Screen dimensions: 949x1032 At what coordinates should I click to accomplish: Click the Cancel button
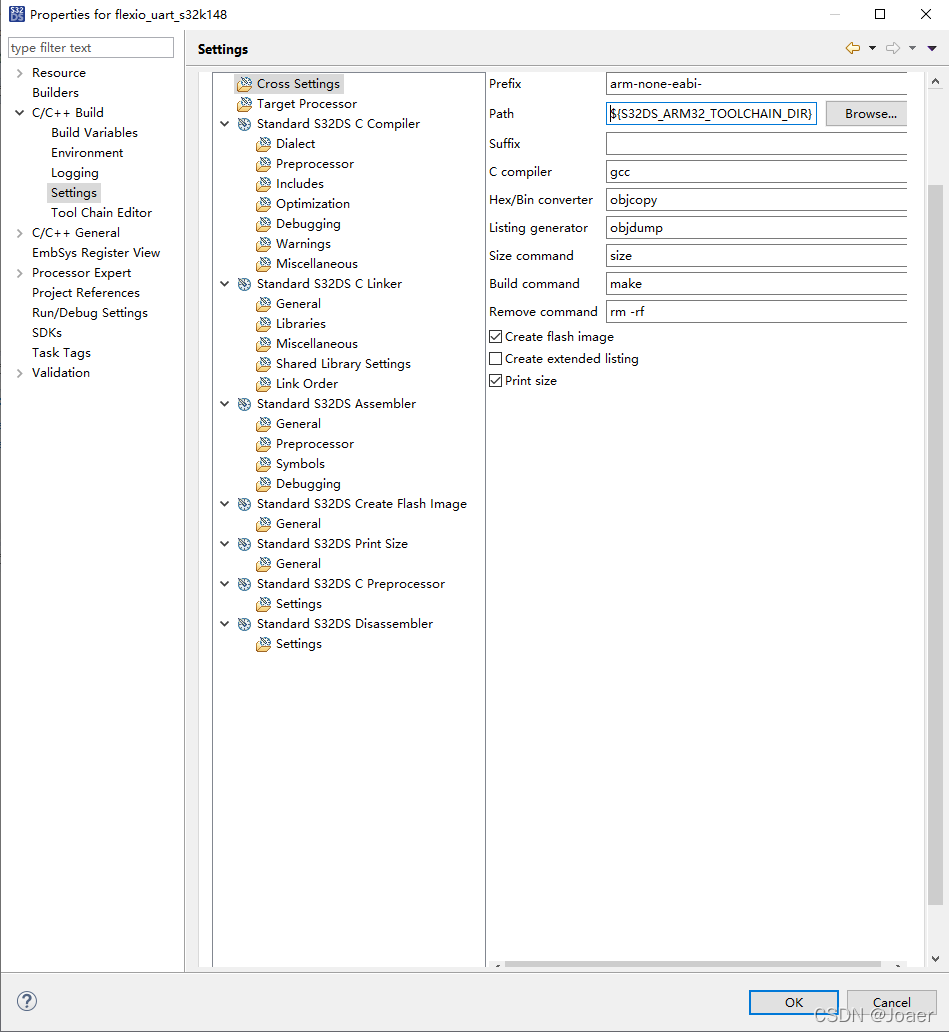point(892,1002)
